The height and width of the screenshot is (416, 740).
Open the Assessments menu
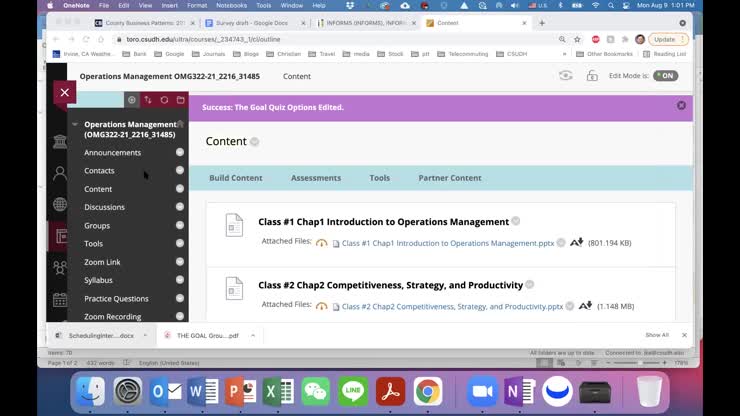point(316,178)
